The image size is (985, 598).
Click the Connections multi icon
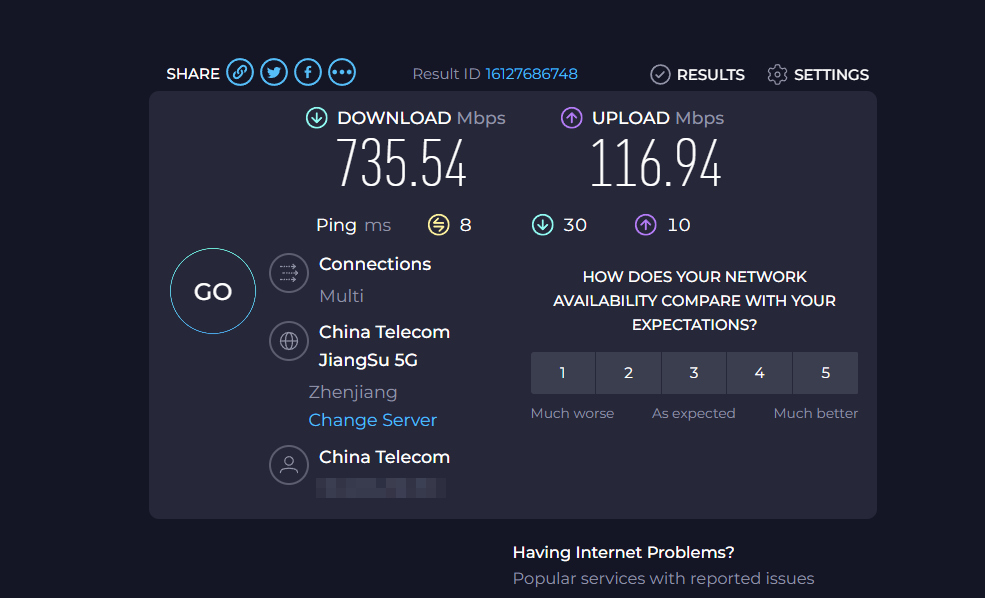(x=289, y=272)
